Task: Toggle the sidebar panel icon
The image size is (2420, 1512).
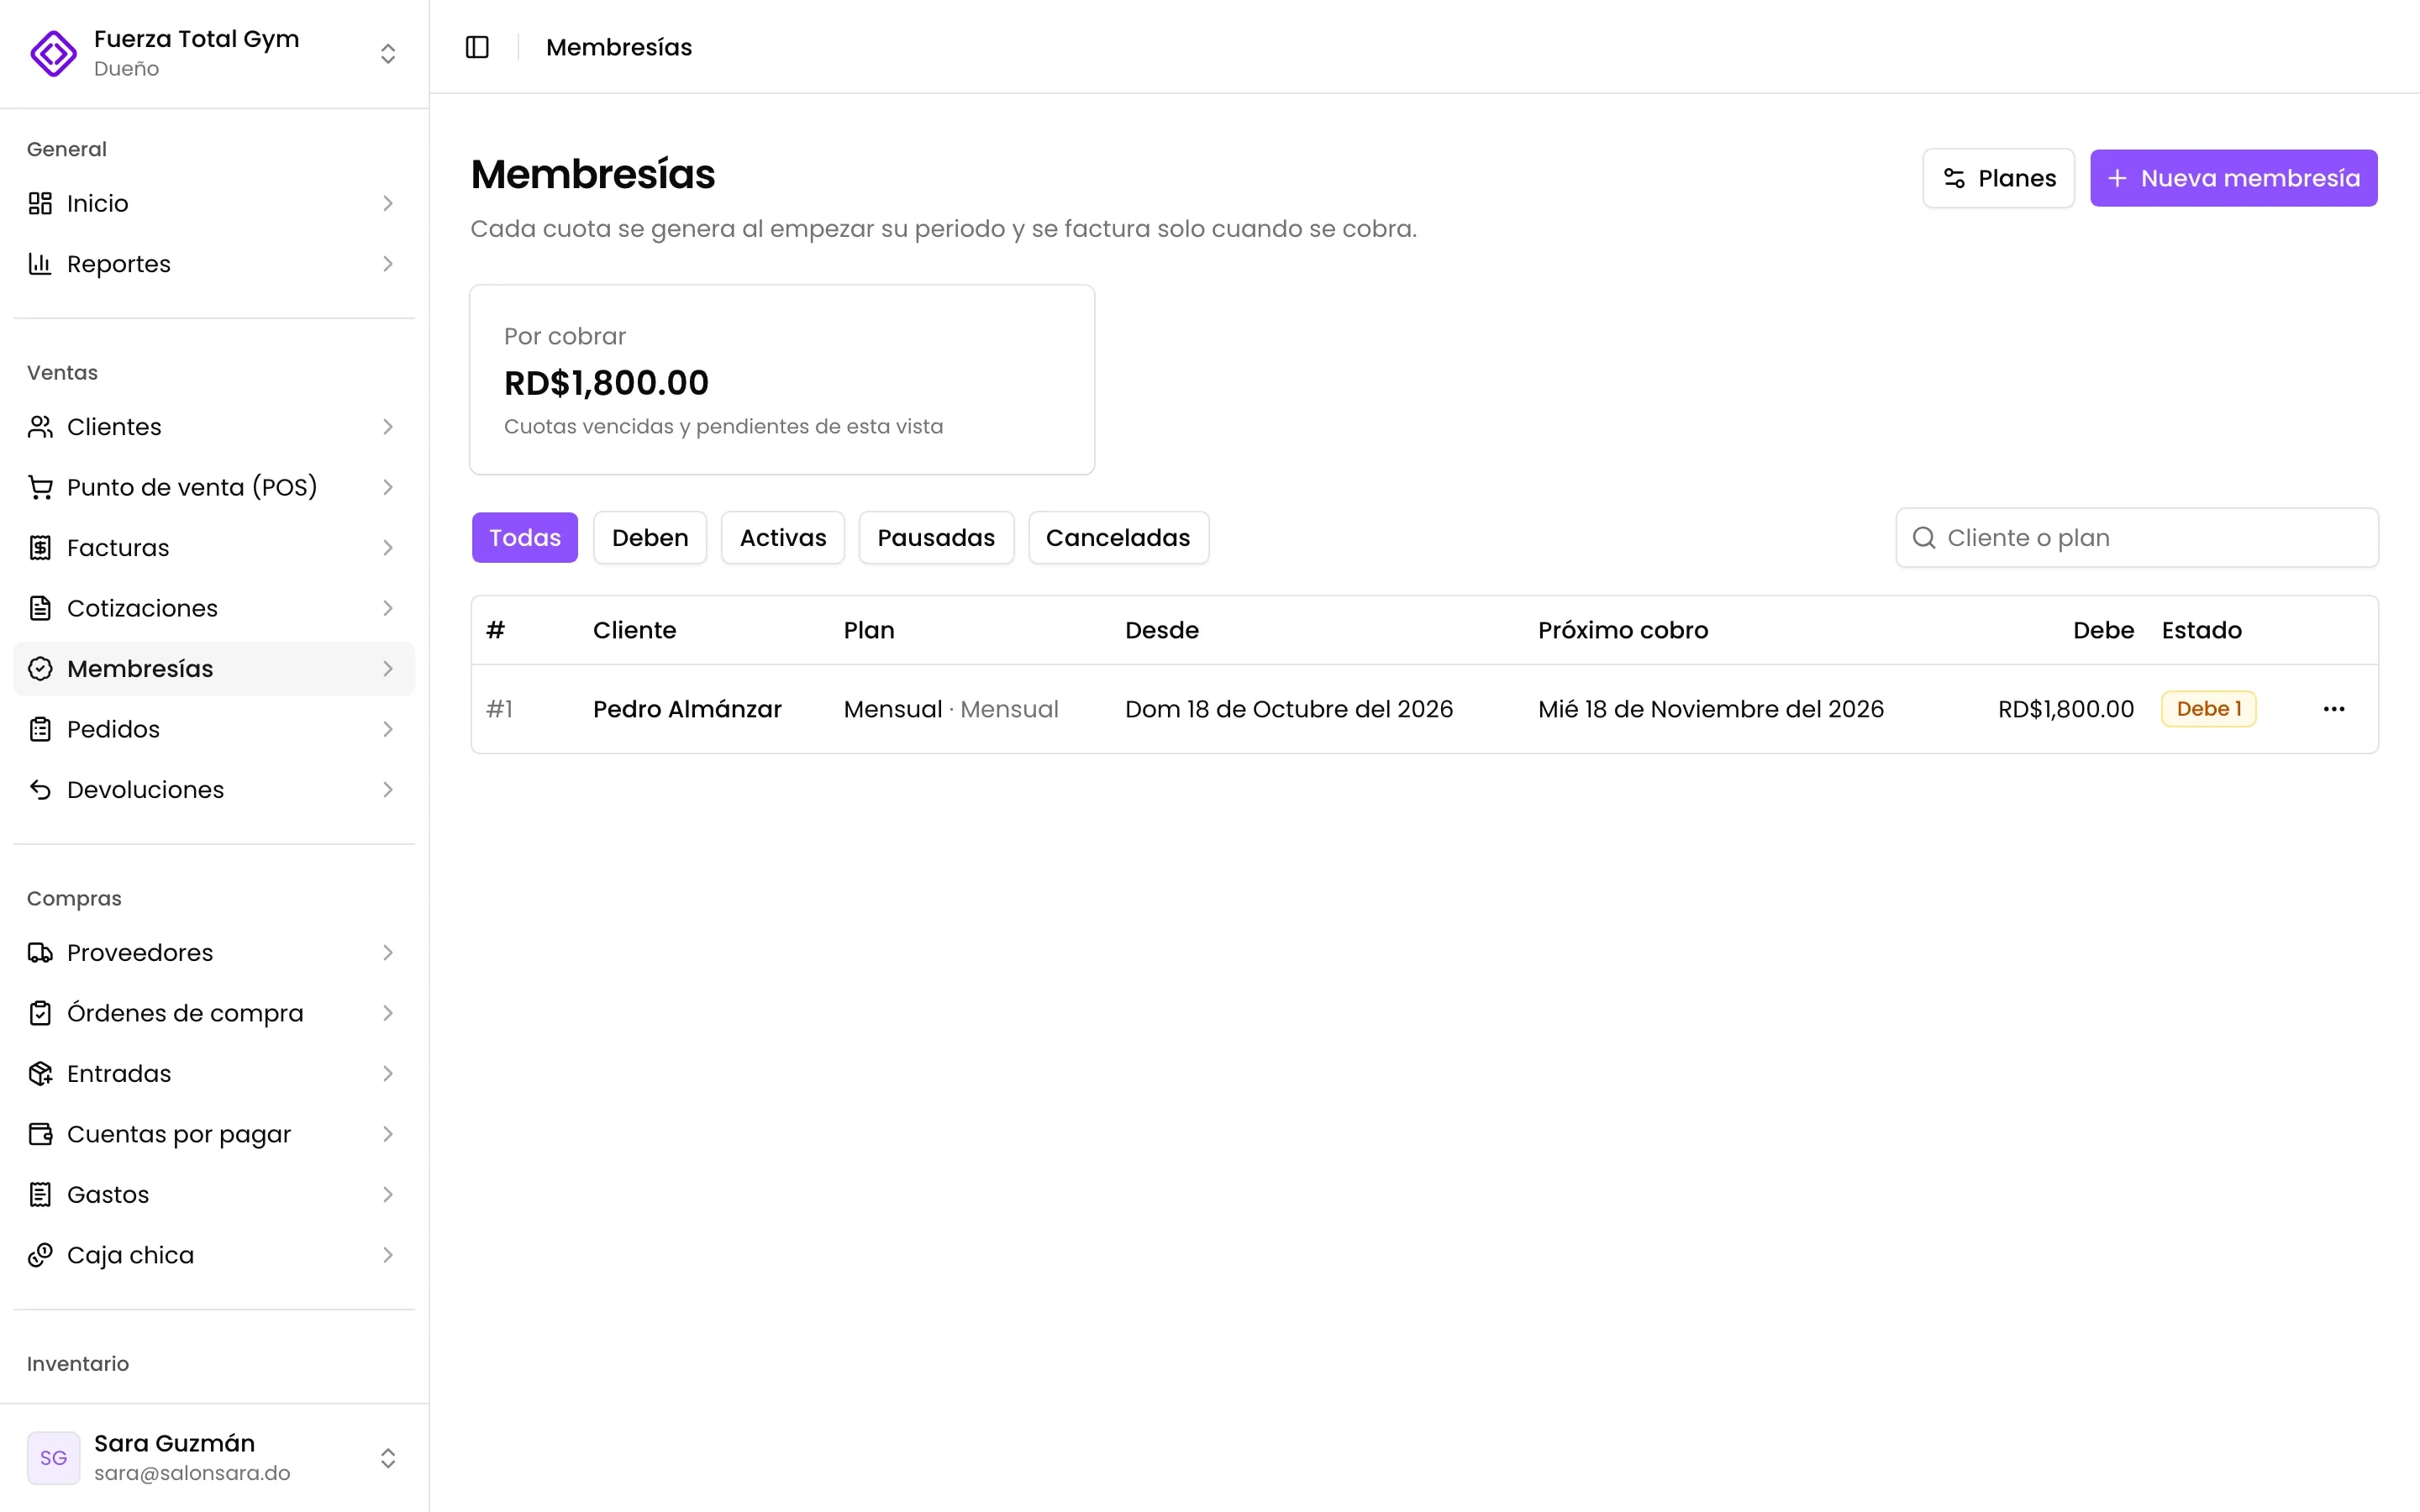Action: tap(477, 47)
